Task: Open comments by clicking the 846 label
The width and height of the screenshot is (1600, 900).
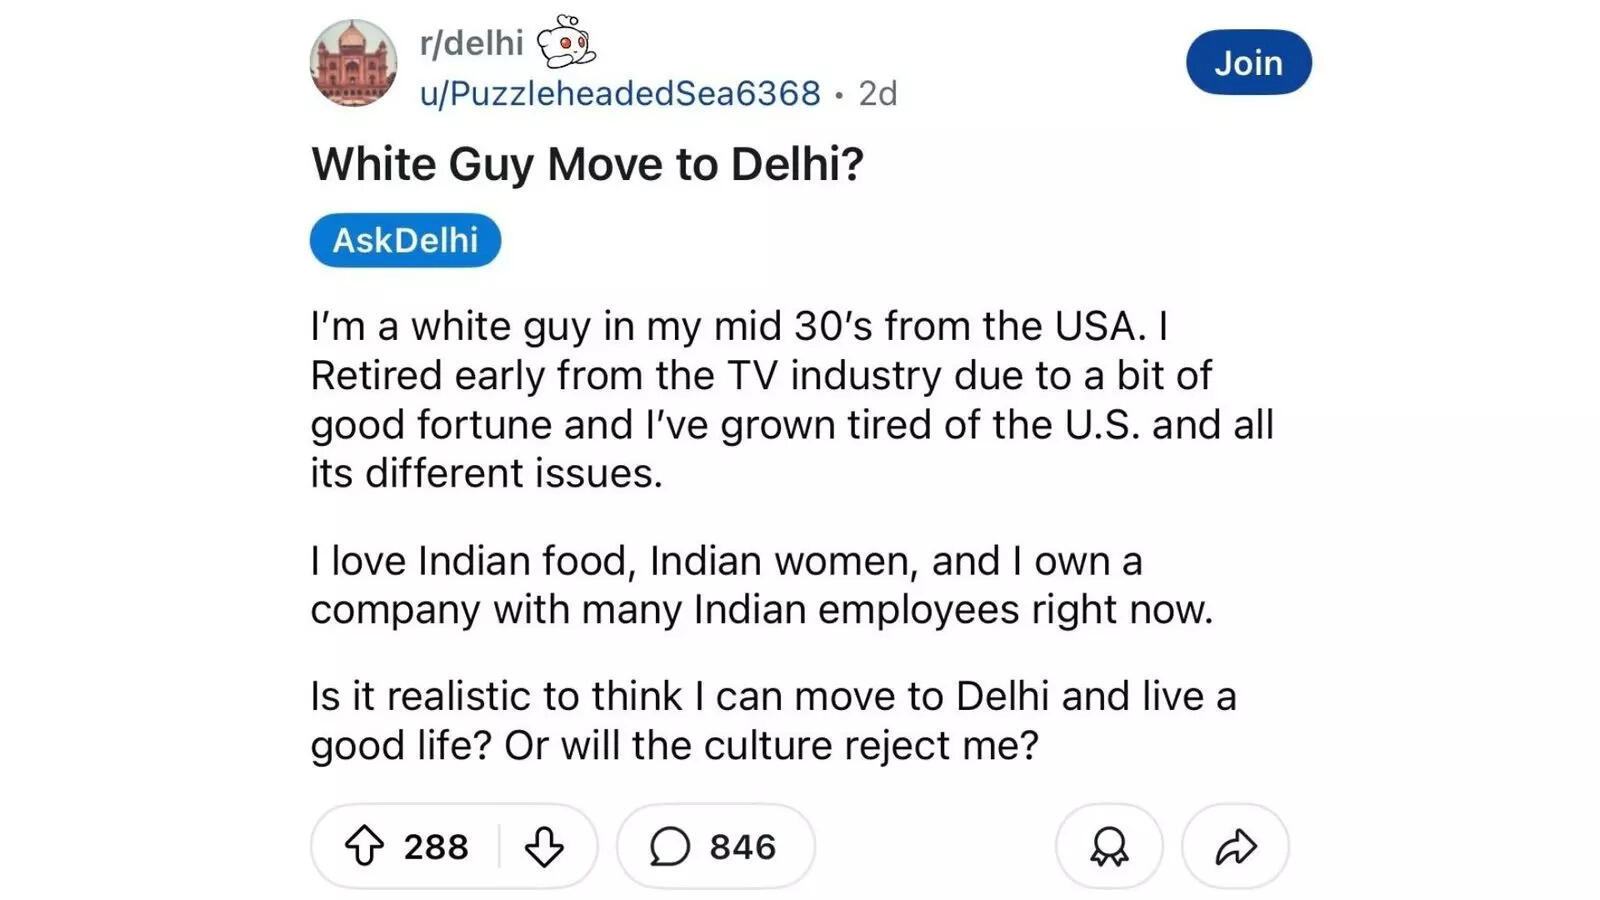Action: (747, 845)
